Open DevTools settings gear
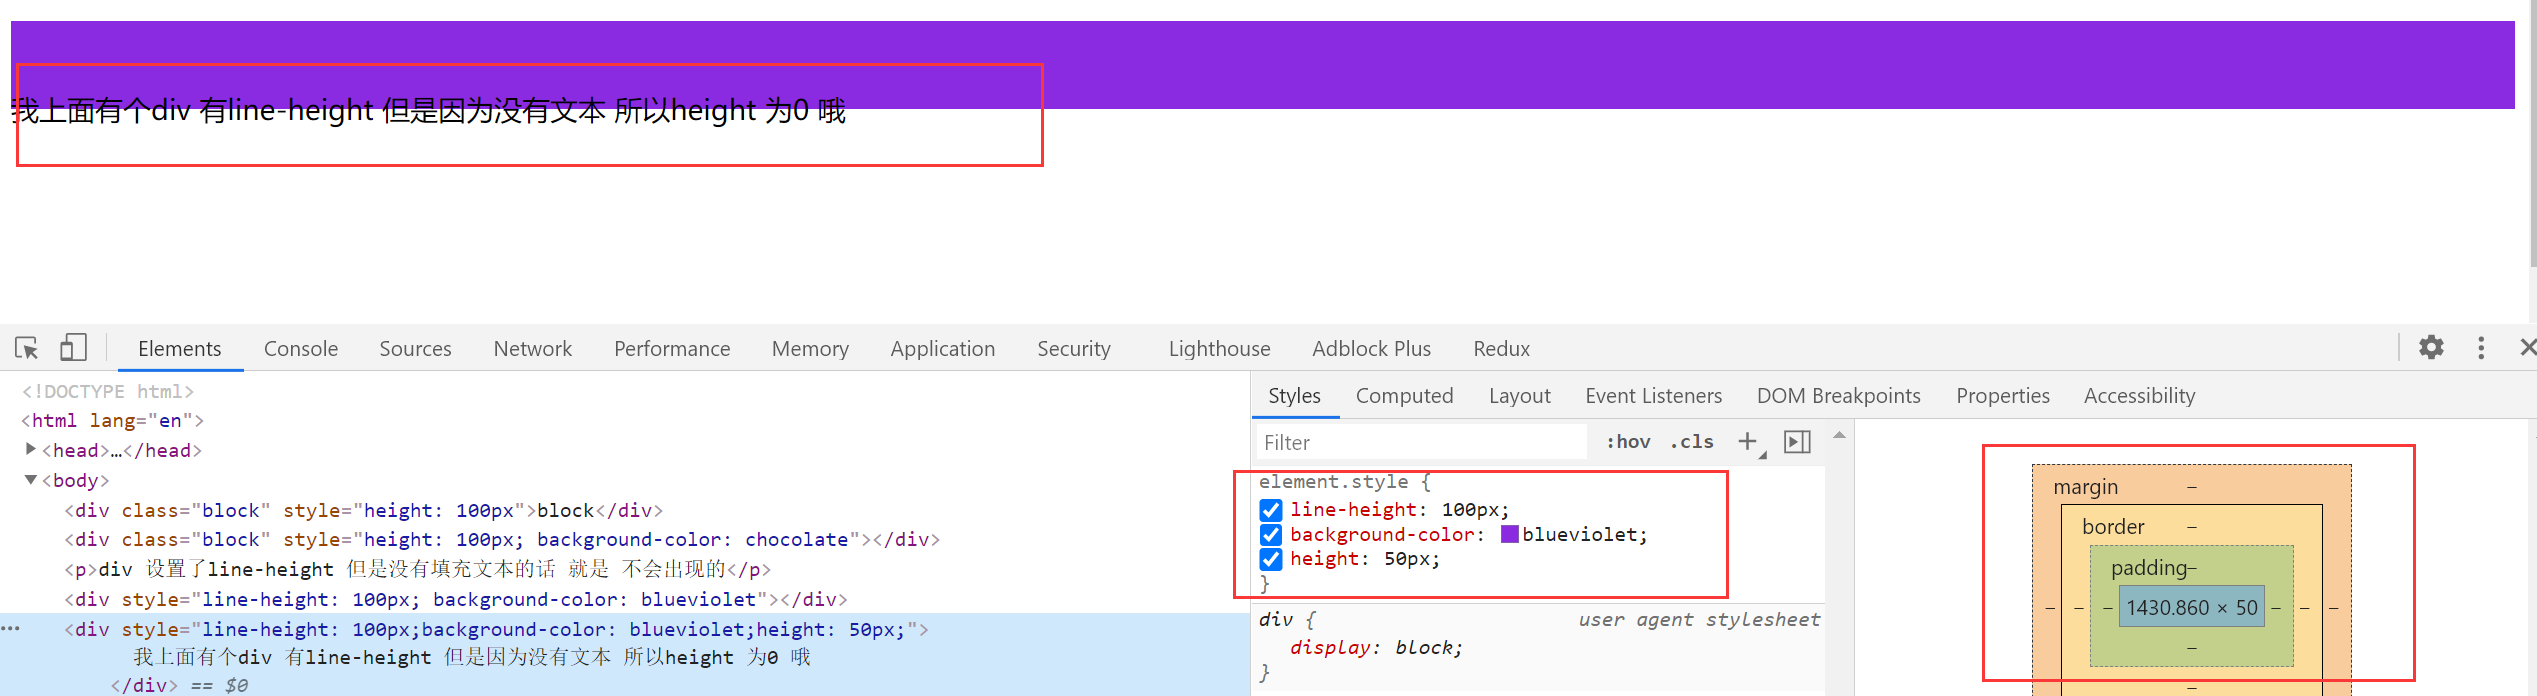Image resolution: width=2537 pixels, height=696 pixels. 2431,348
